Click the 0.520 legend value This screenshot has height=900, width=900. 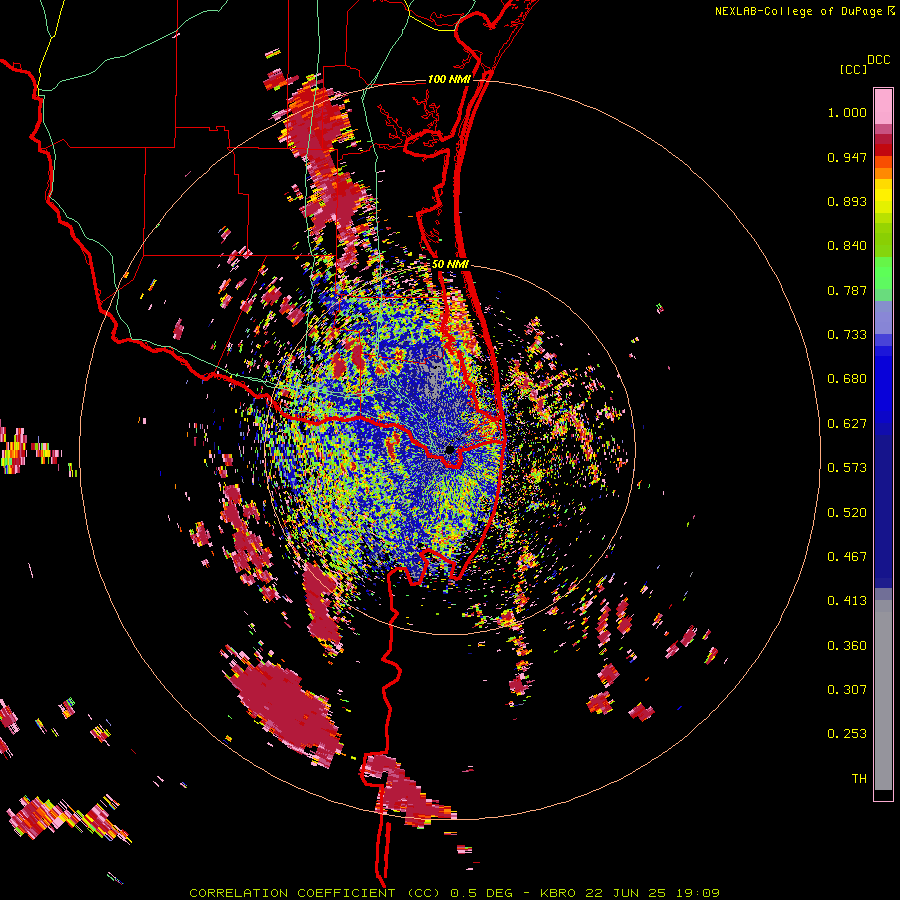pyautogui.click(x=847, y=513)
